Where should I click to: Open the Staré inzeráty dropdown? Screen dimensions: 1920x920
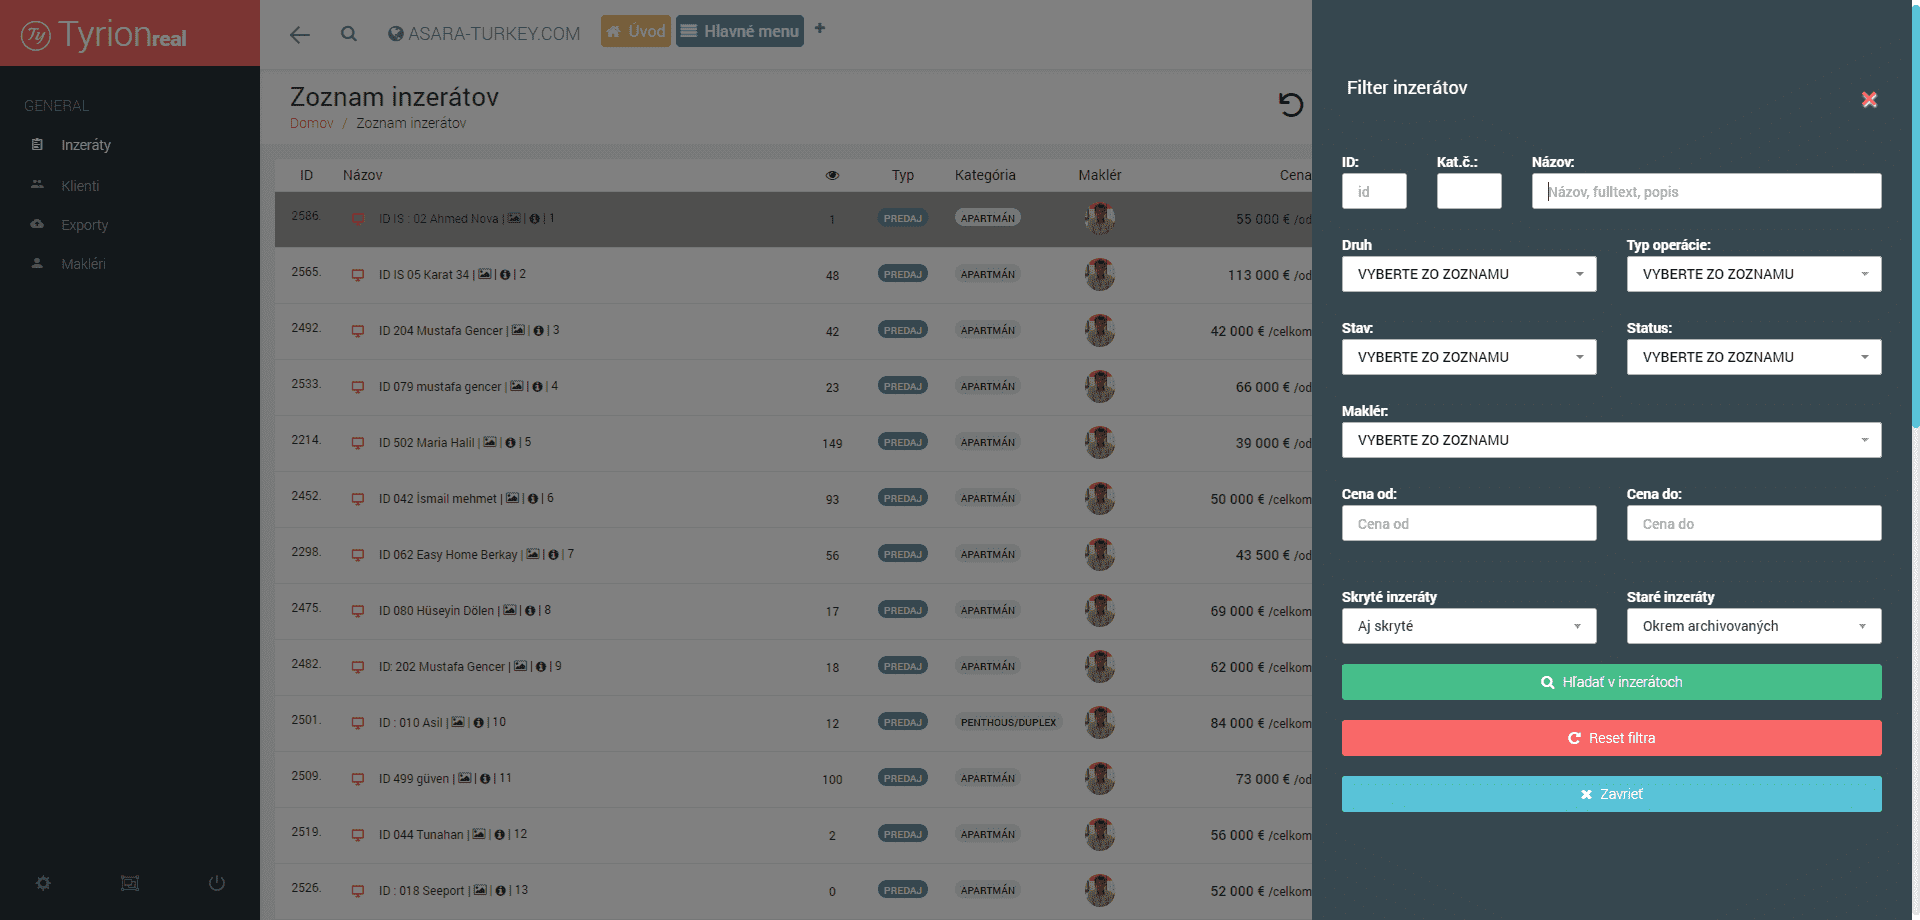tap(1753, 626)
